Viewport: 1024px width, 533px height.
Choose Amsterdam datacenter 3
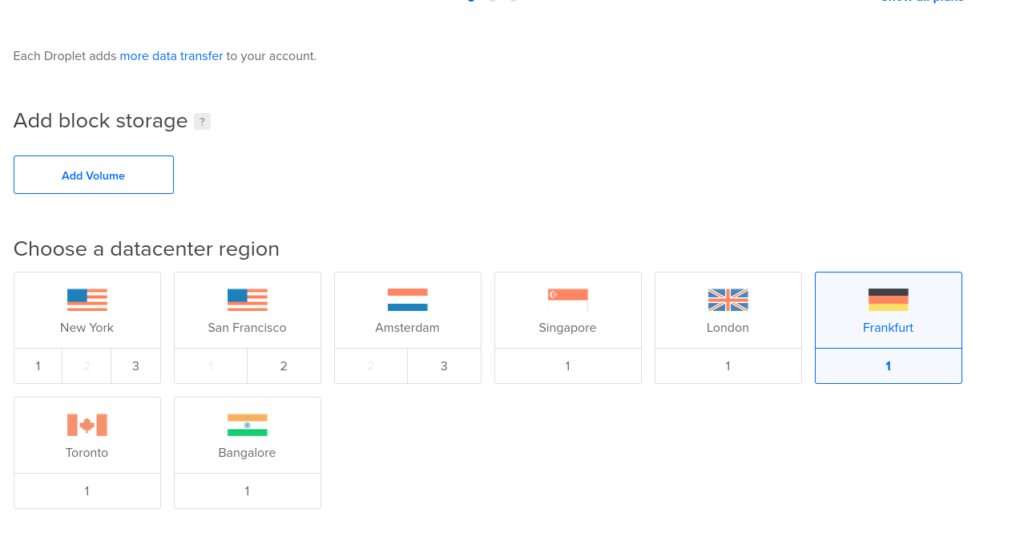[444, 366]
